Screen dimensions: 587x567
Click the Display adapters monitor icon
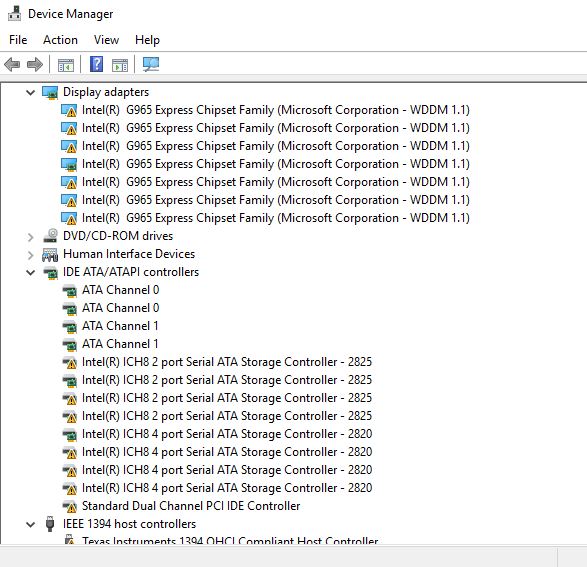point(50,92)
